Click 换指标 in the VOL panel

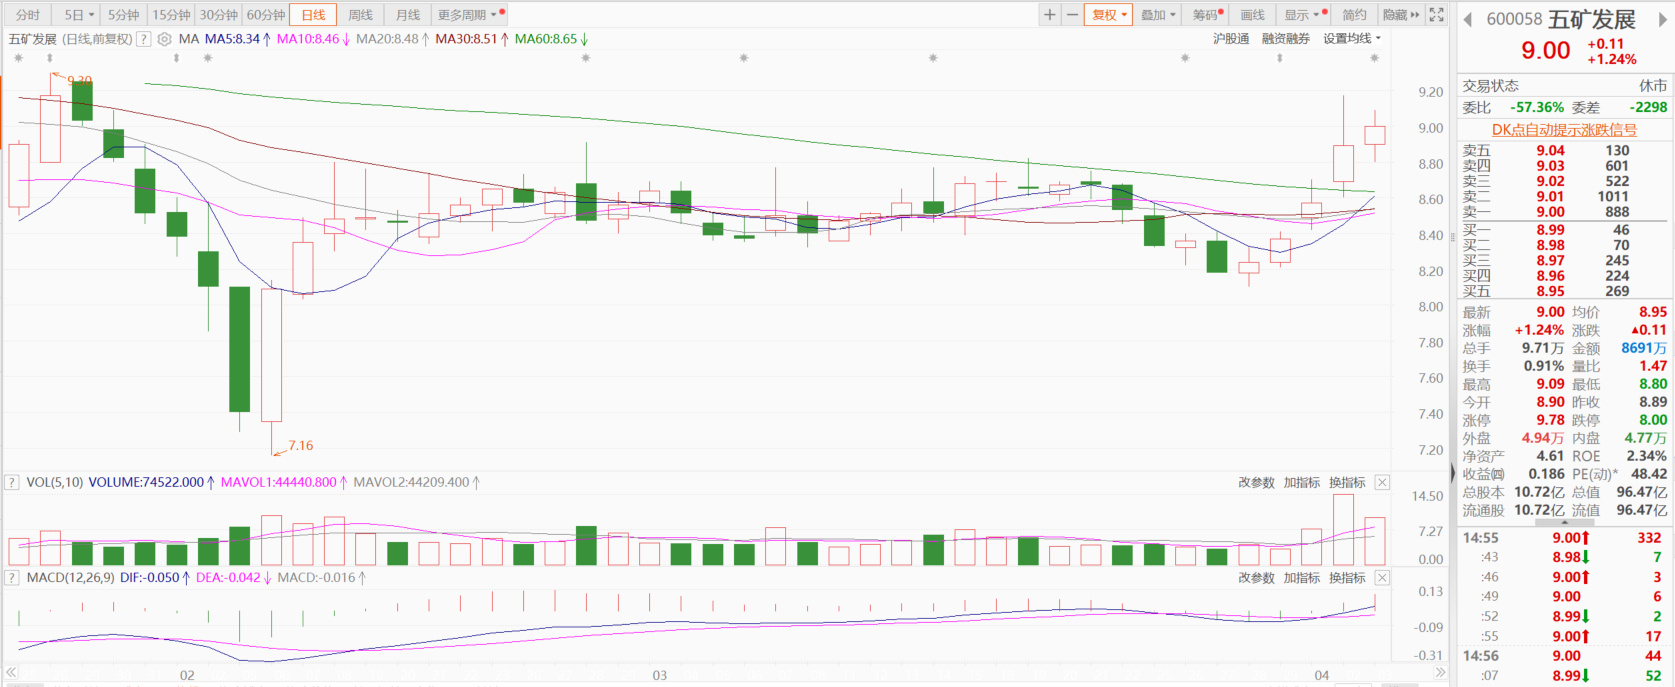1347,483
